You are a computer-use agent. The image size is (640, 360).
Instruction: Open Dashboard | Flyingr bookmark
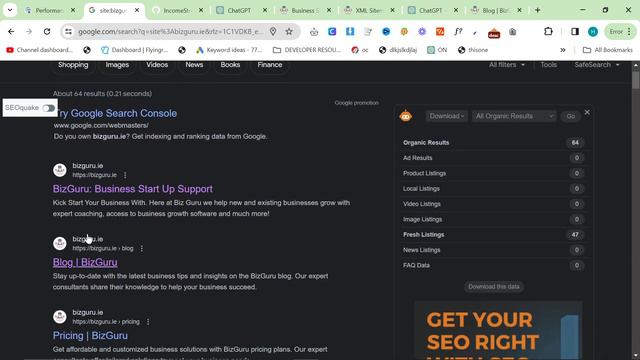(134, 50)
